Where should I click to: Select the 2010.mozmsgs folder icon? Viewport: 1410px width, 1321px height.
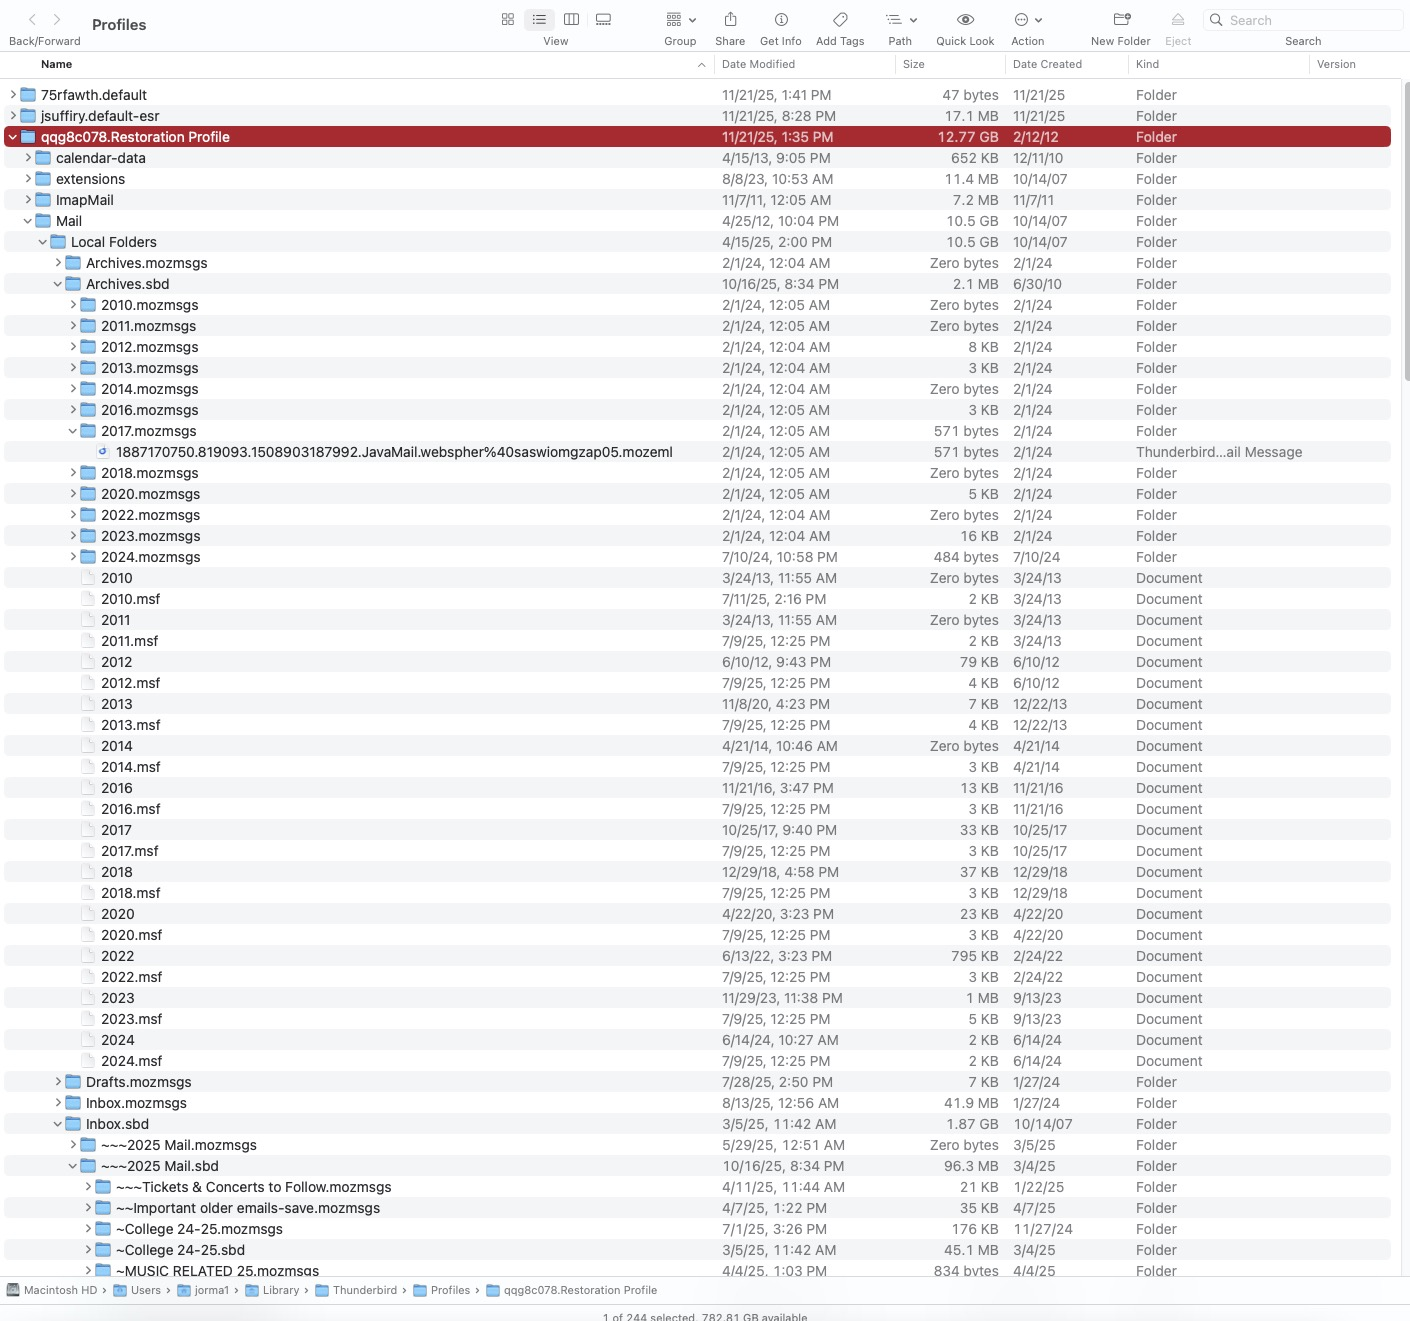click(x=88, y=305)
